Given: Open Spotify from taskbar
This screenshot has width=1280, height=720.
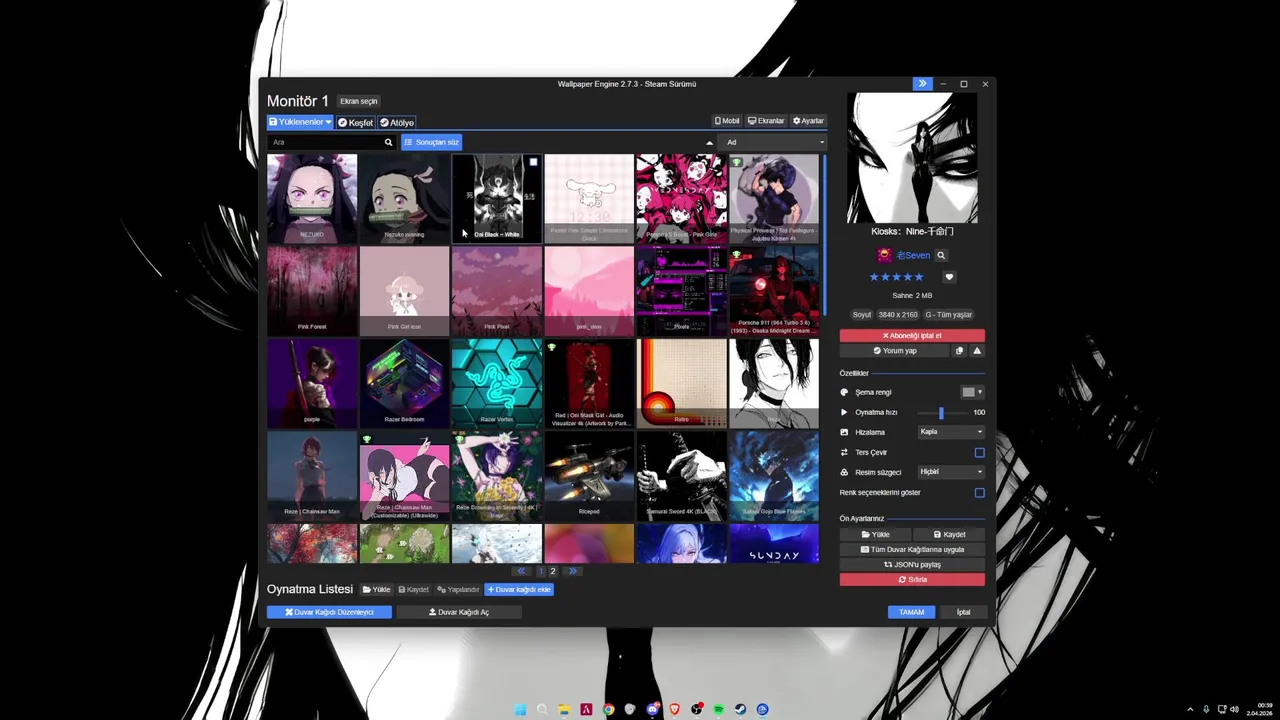Looking at the screenshot, I should coord(718,709).
